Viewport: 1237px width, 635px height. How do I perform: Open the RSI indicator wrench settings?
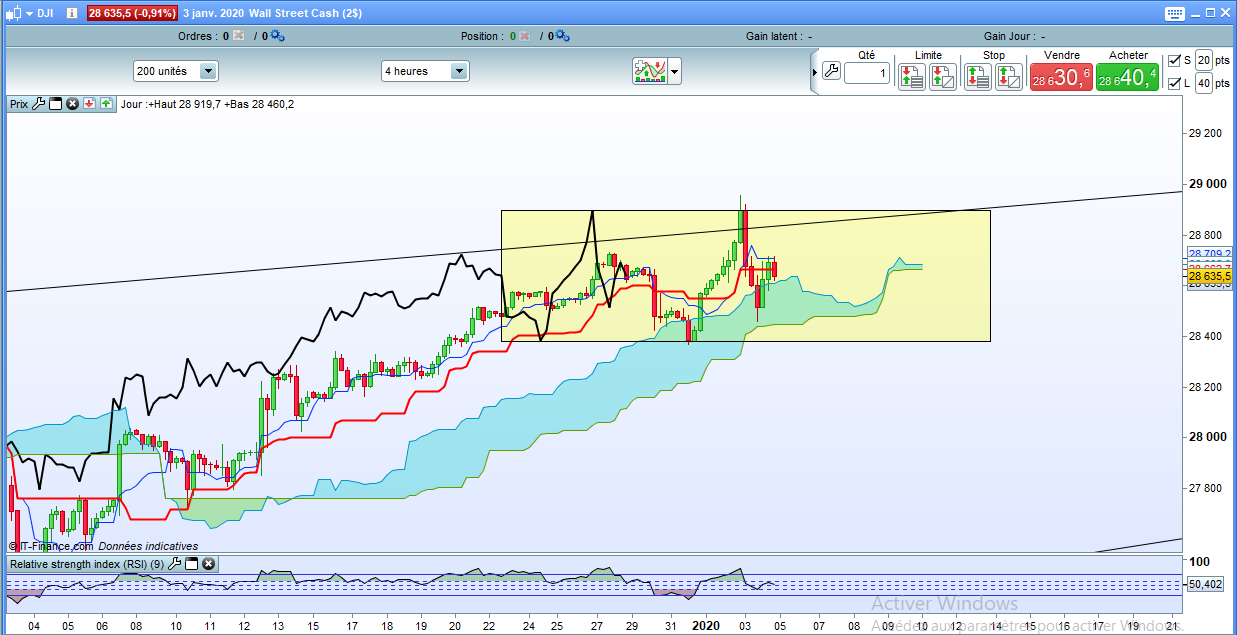coord(174,564)
